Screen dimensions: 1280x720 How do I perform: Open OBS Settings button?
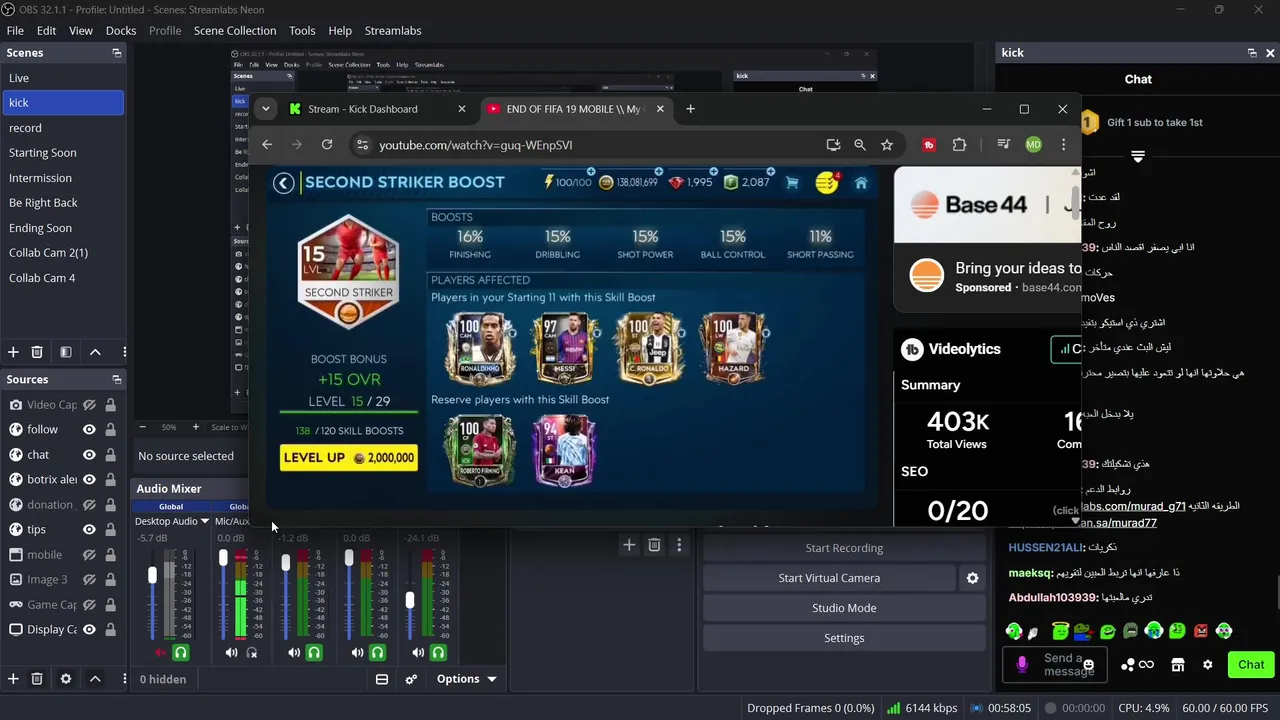(x=844, y=638)
